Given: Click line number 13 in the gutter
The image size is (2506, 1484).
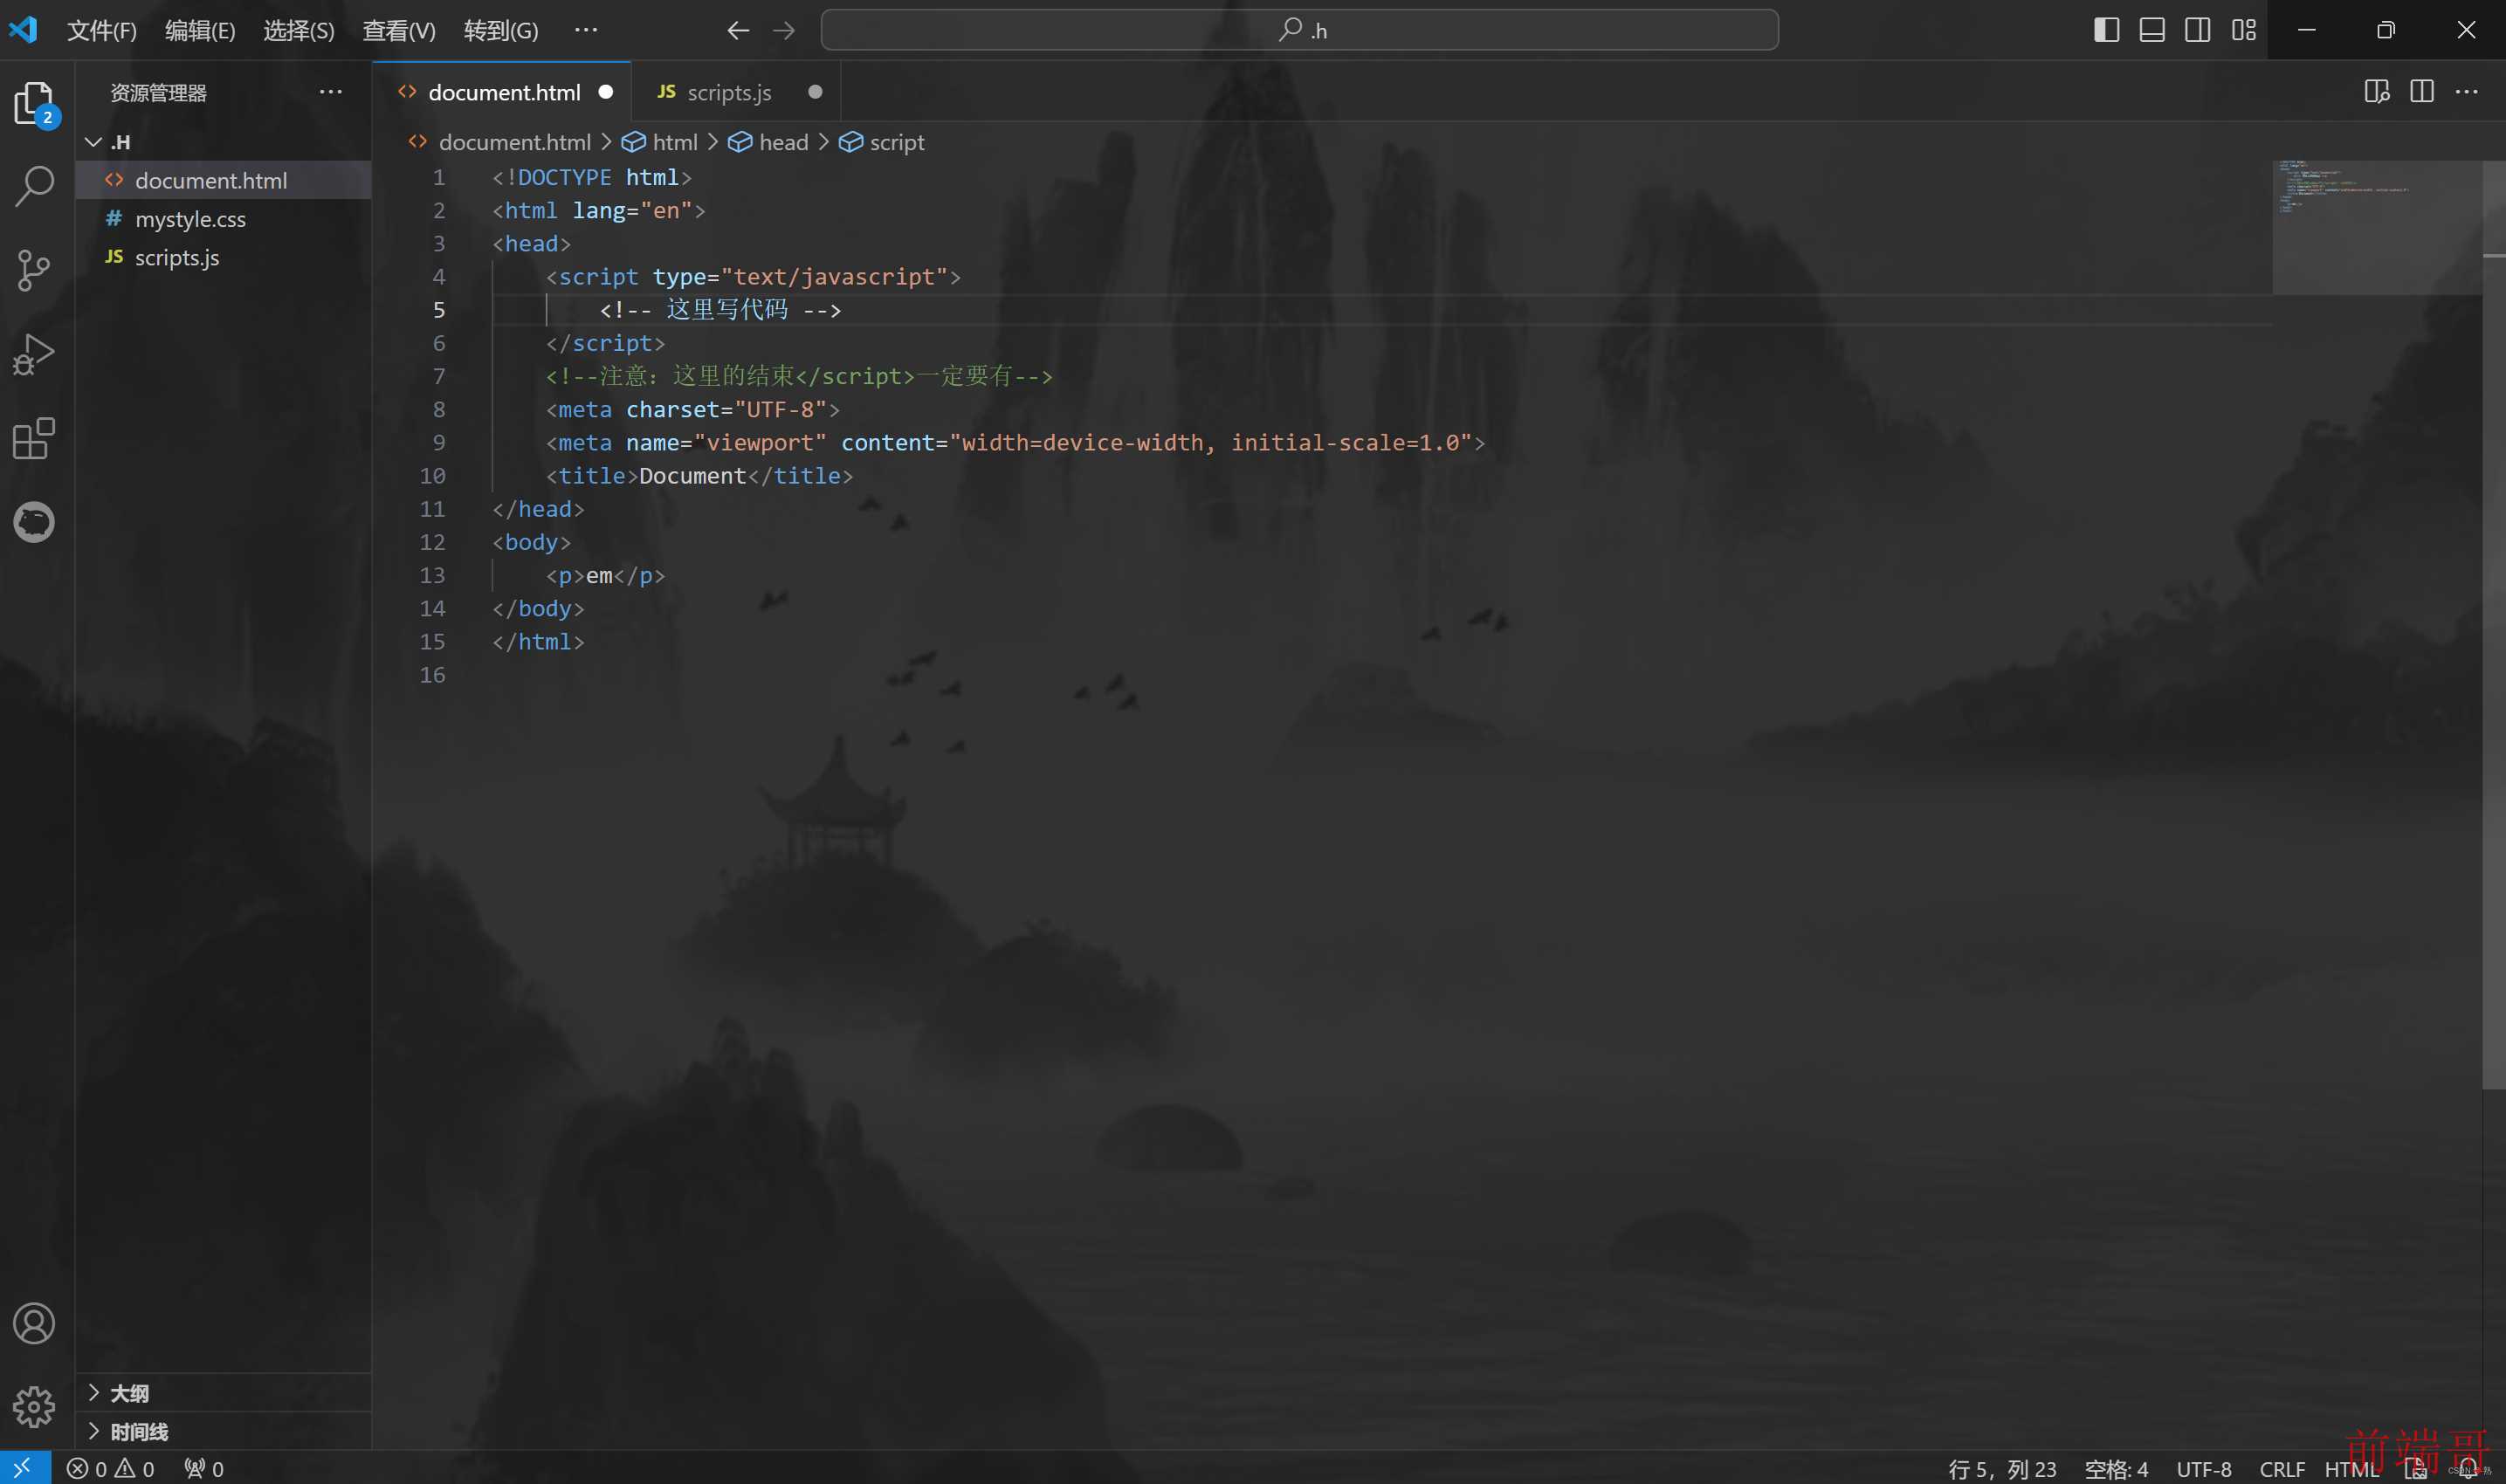Looking at the screenshot, I should click(x=432, y=575).
